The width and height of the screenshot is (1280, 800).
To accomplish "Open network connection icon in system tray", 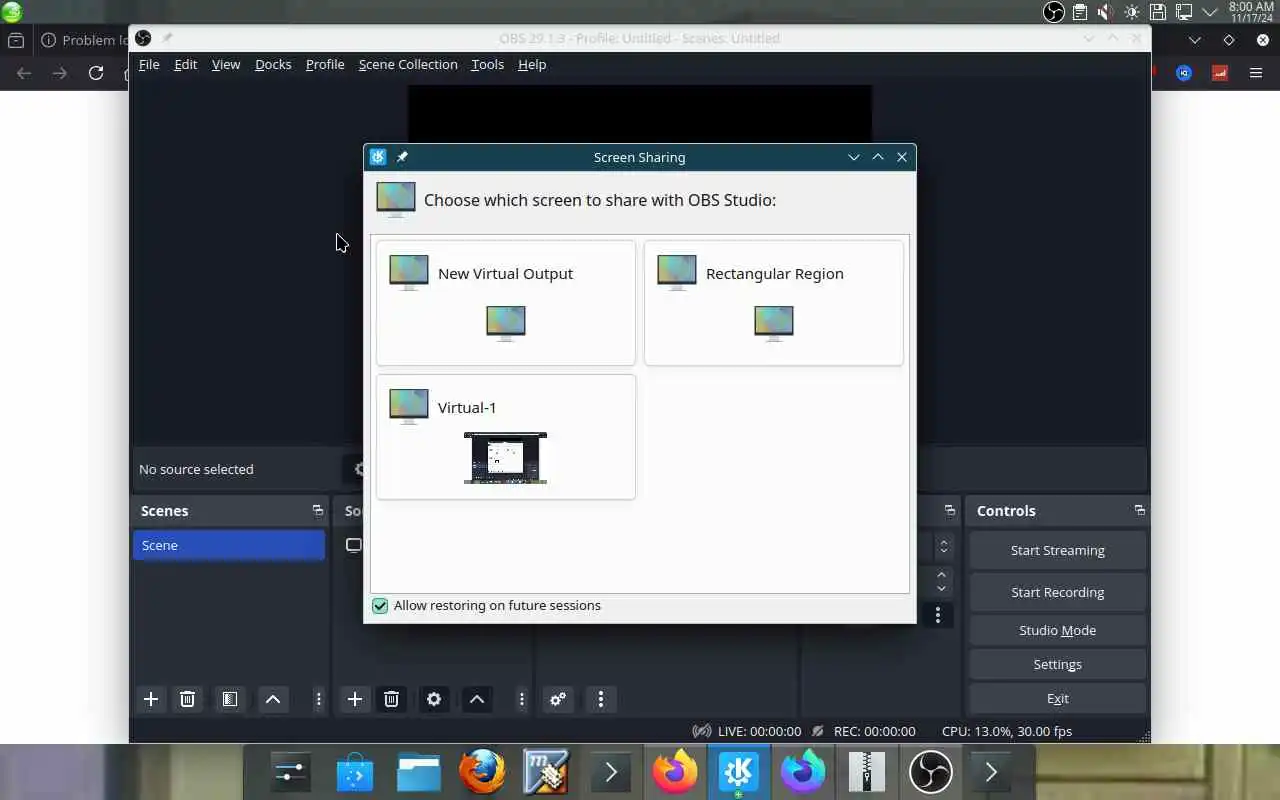I will click(x=1183, y=12).
